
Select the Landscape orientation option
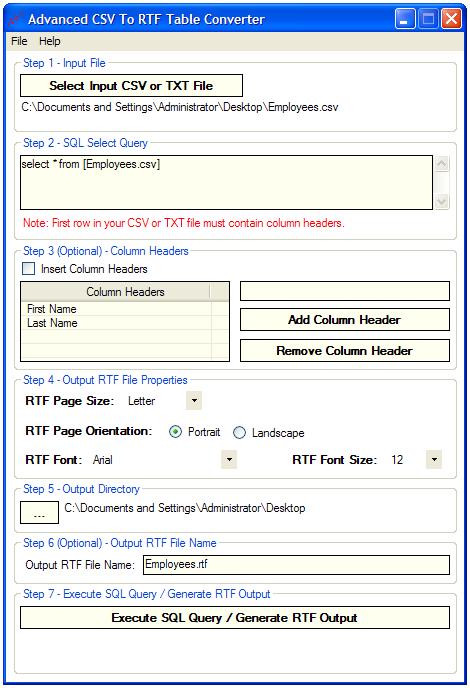[239, 433]
